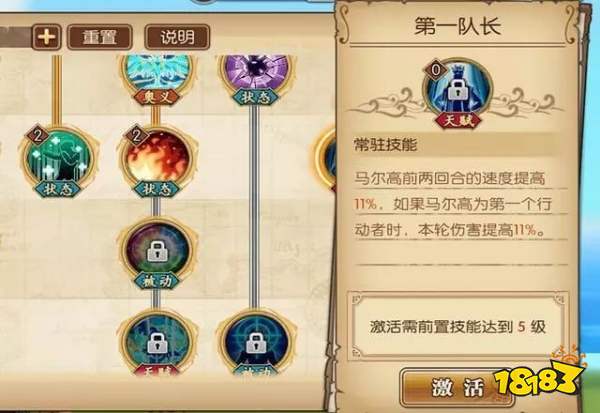Select the cyan ice 奥义 skill icon
The image size is (600, 413).
(157, 73)
